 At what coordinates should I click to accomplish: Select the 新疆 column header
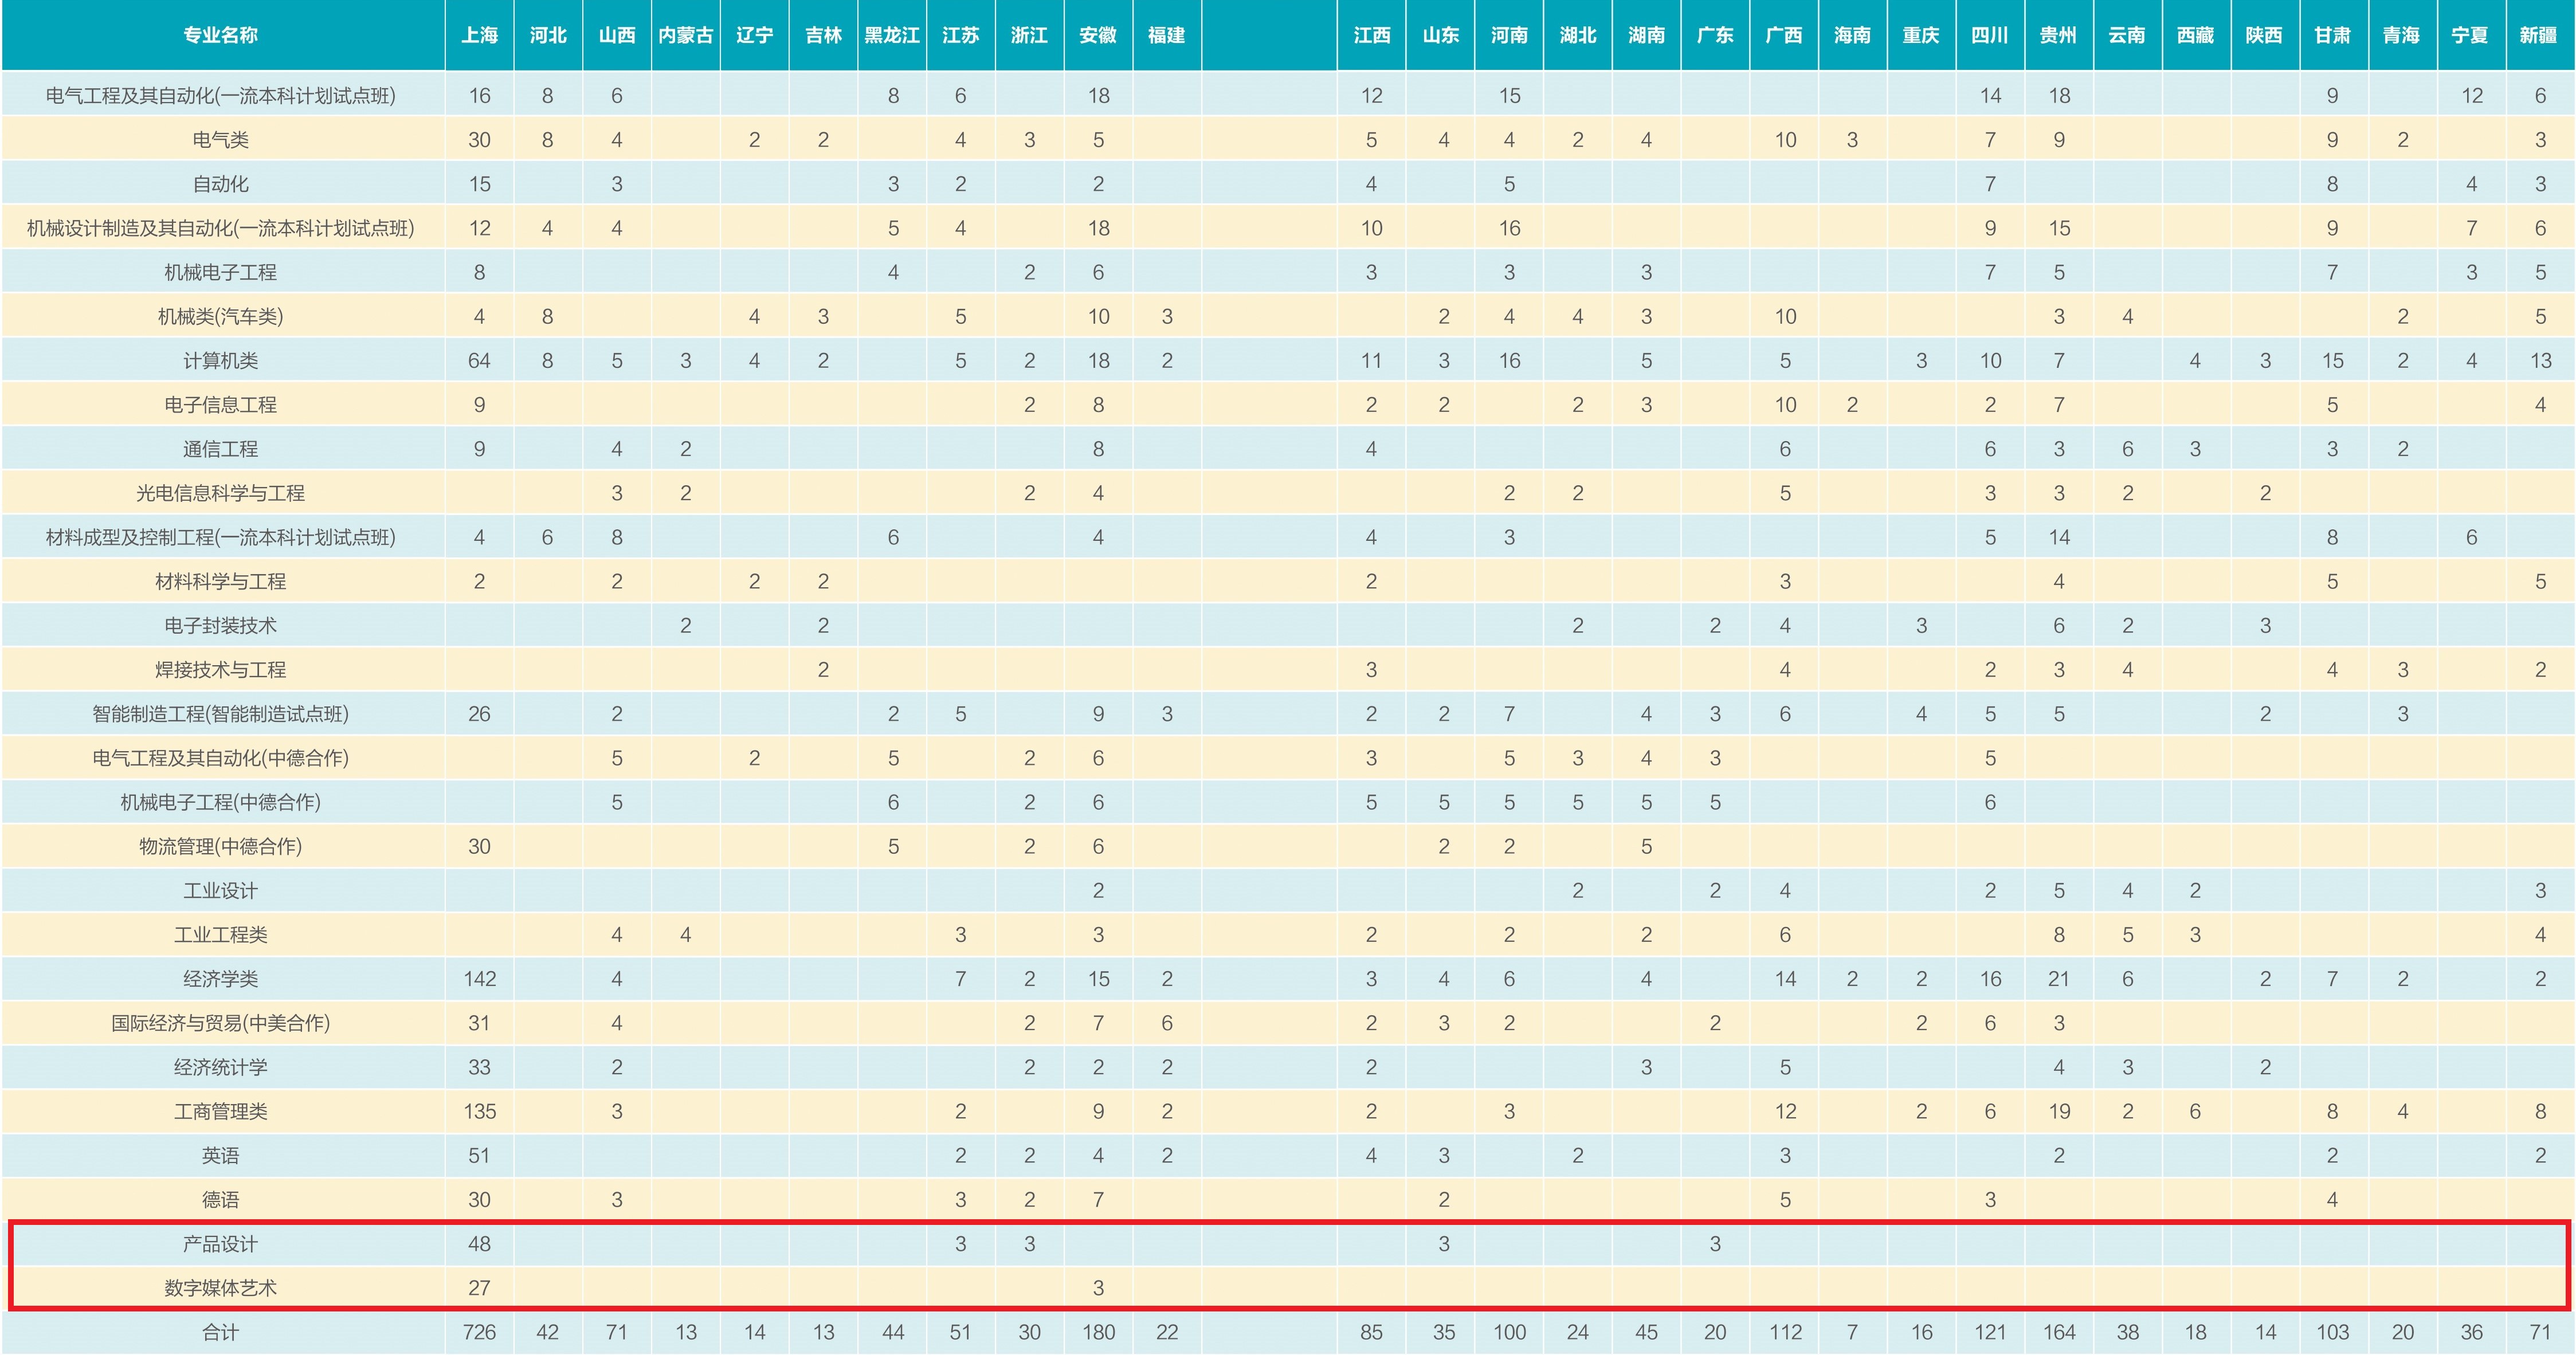2540,35
